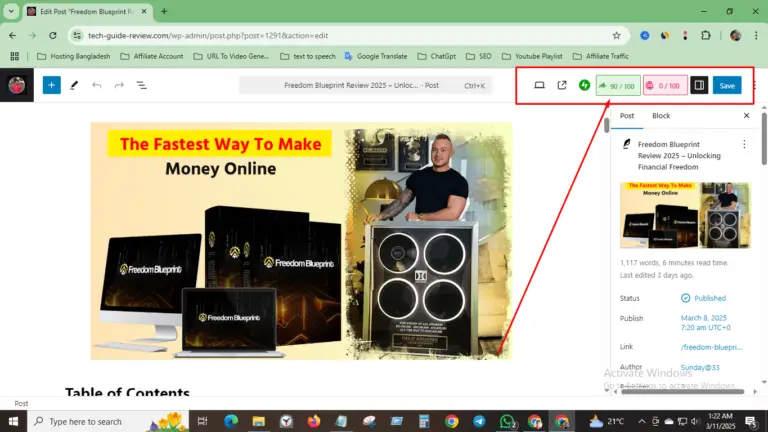Bookmark this page star icon
This screenshot has width=768, height=432.
[616, 35]
